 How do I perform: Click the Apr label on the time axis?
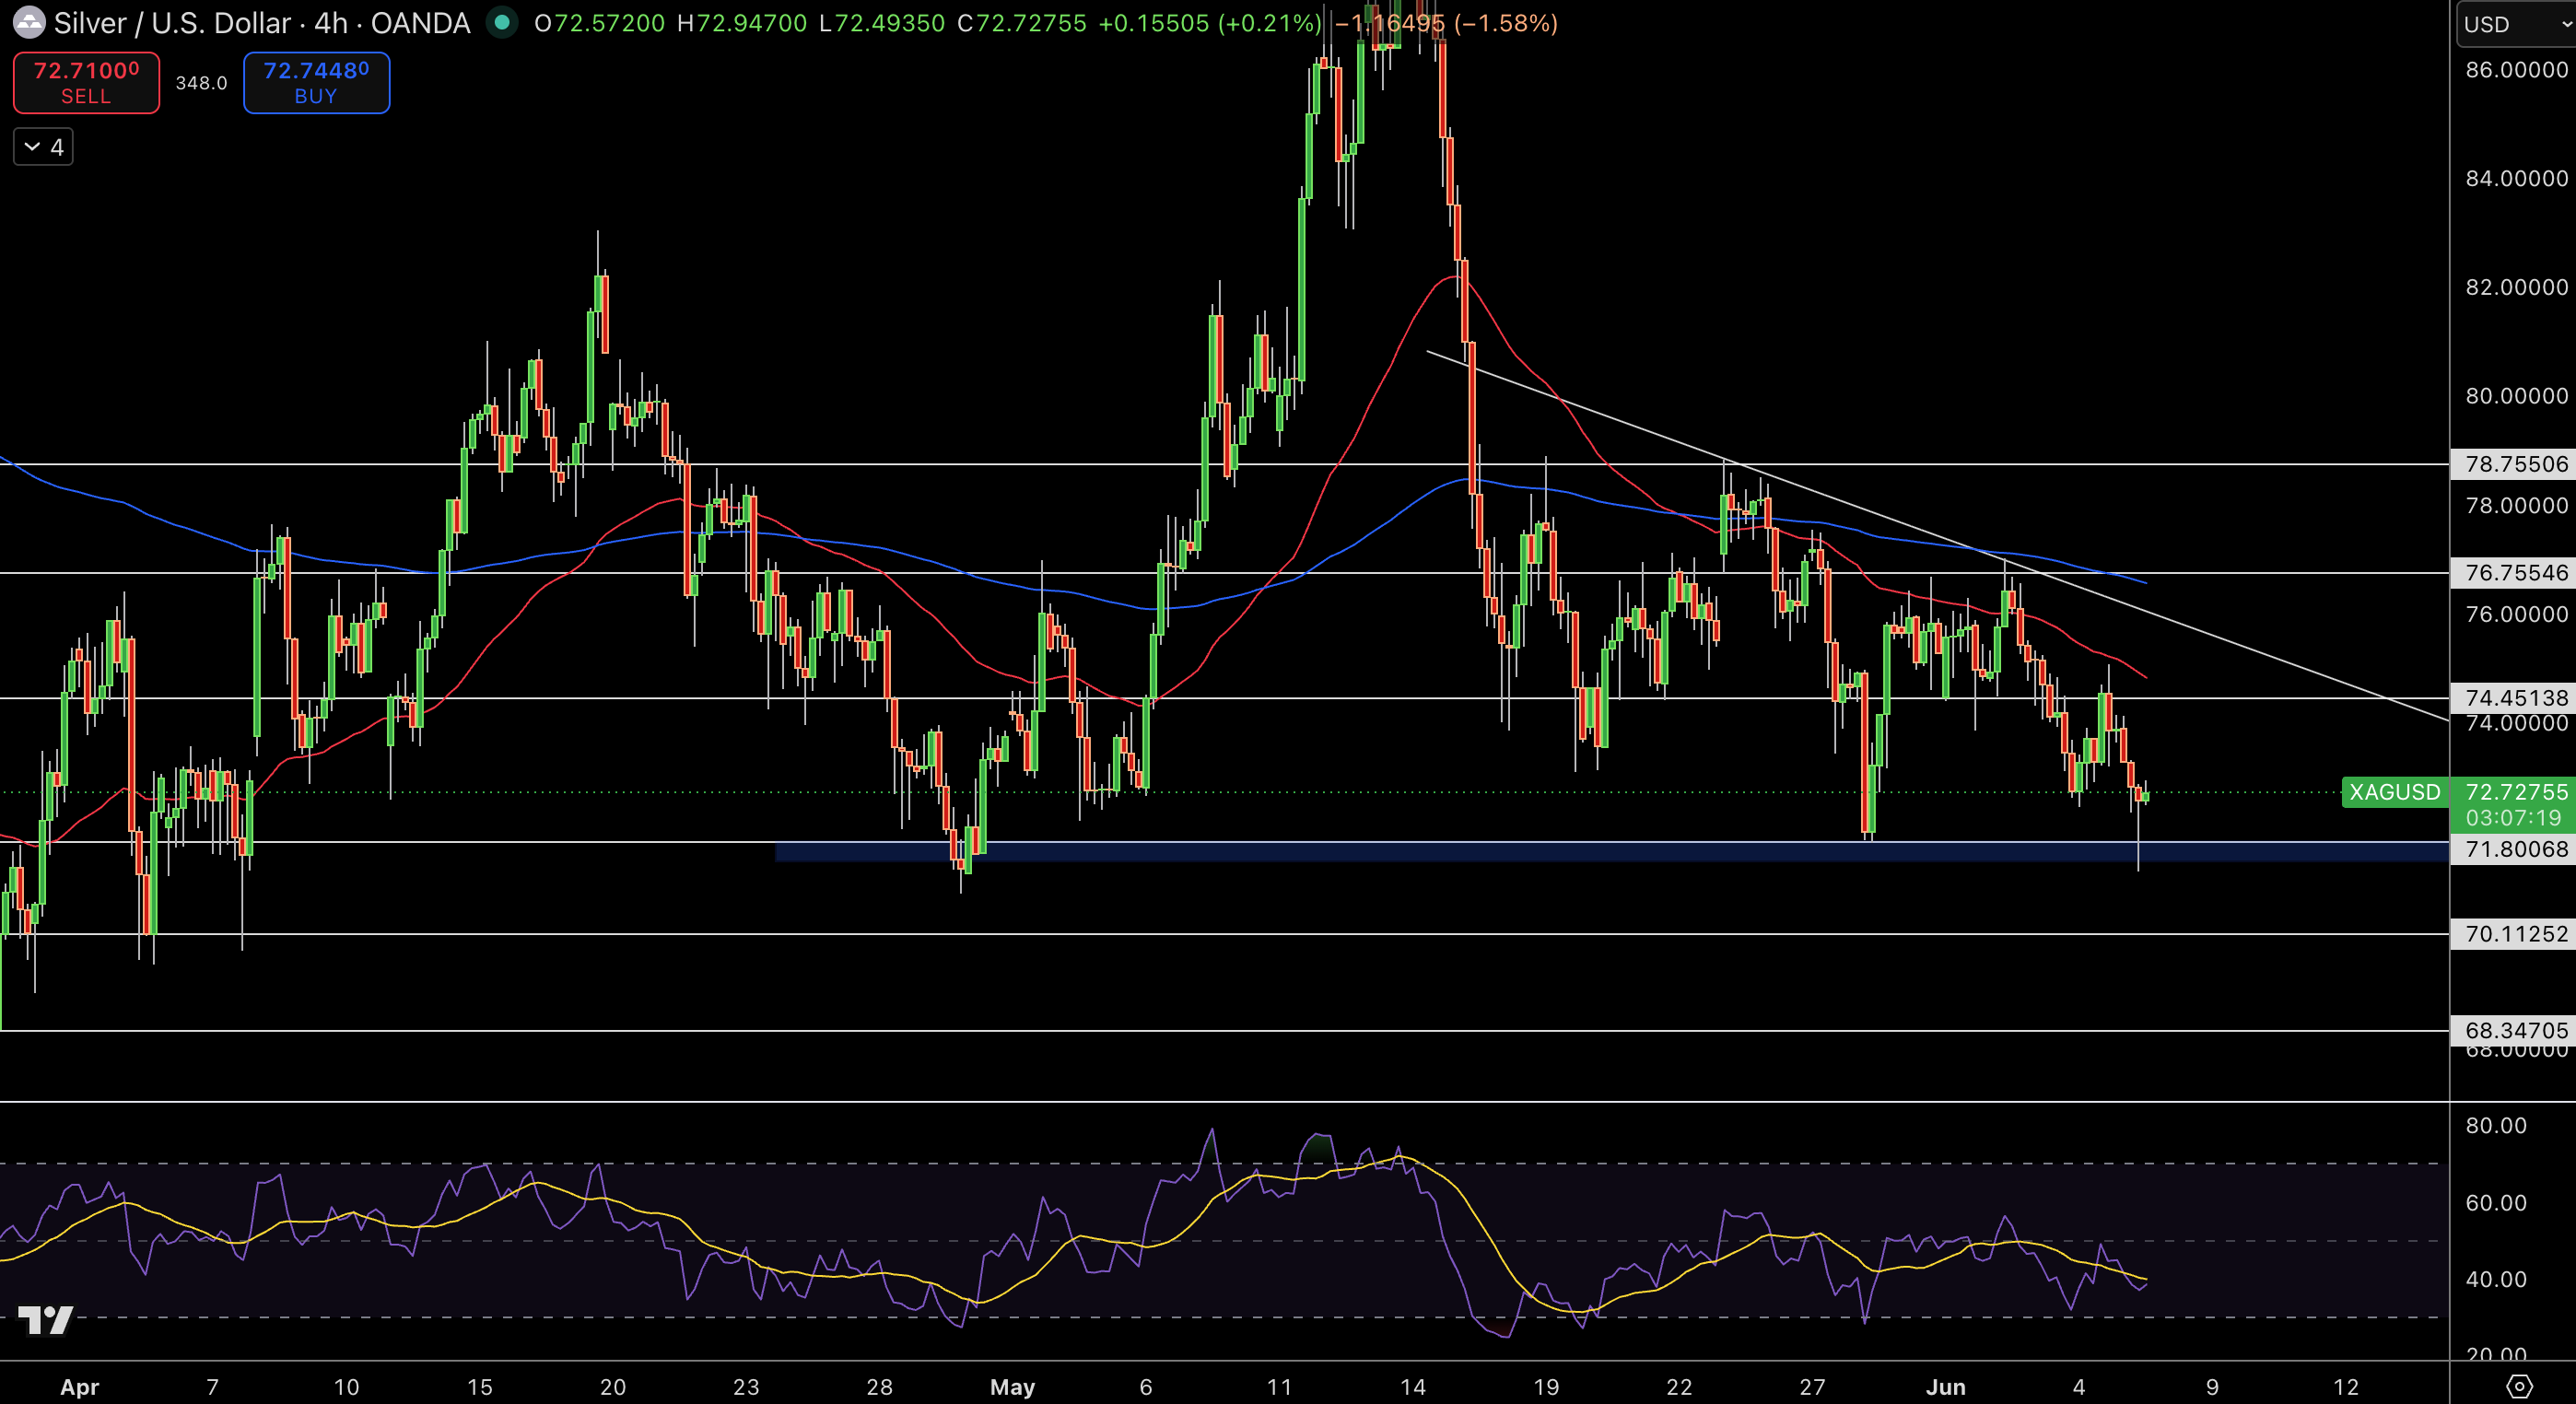click(x=80, y=1387)
